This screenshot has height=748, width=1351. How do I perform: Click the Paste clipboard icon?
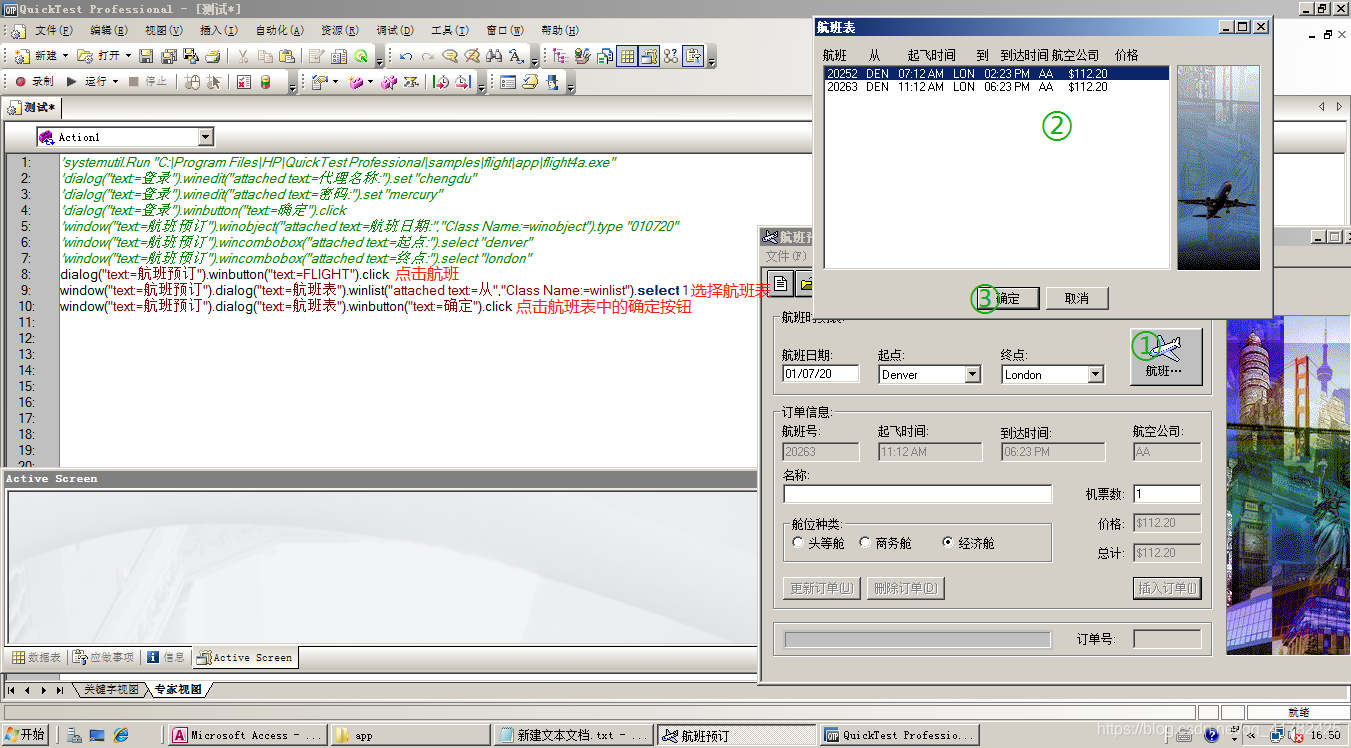point(287,56)
